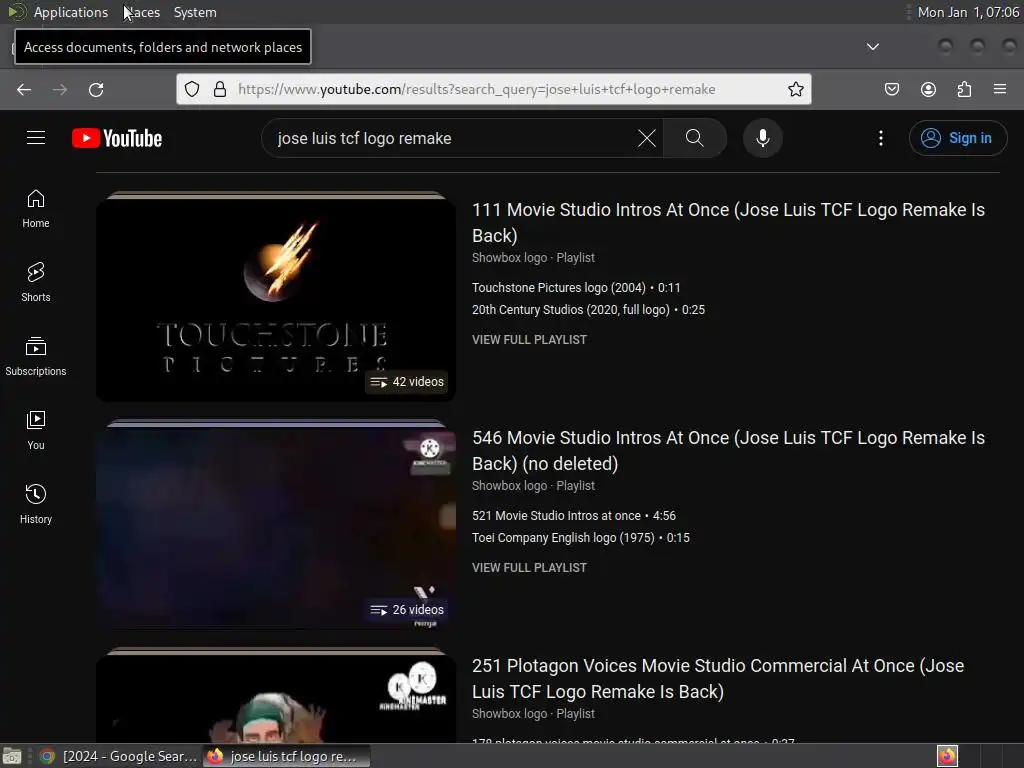Open 111 Movie Studio Intros playlist title
1024x768 pixels.
[x=728, y=222]
